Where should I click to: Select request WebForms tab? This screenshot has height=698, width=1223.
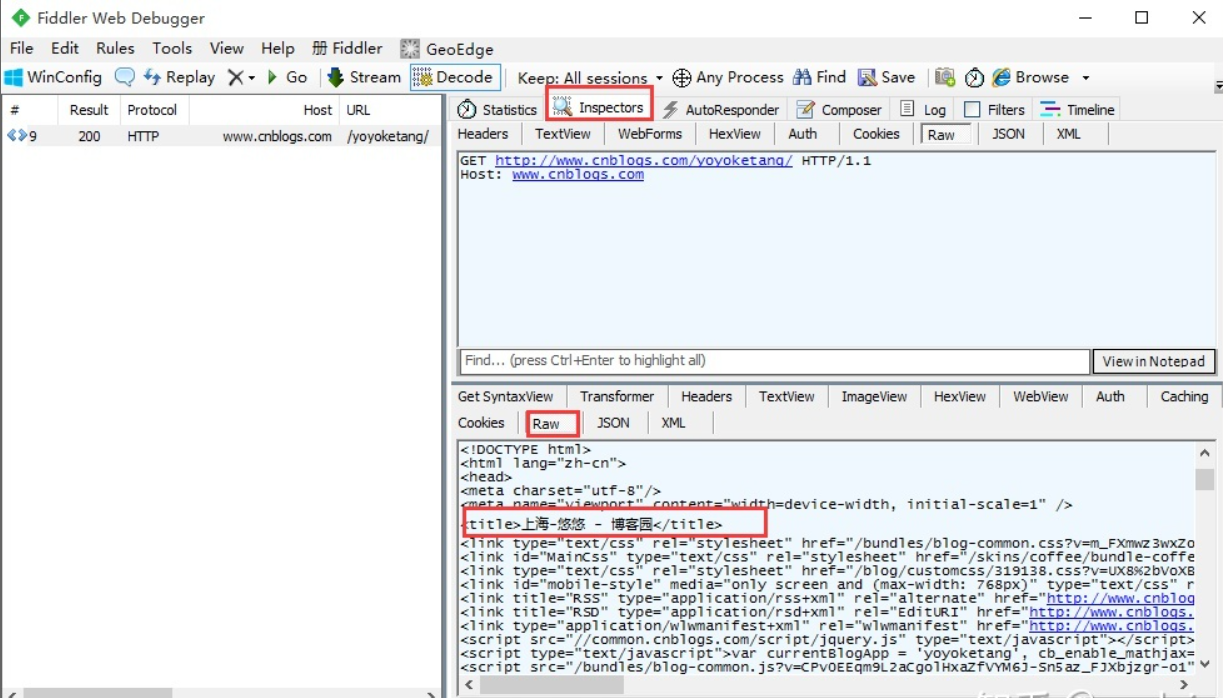[650, 134]
